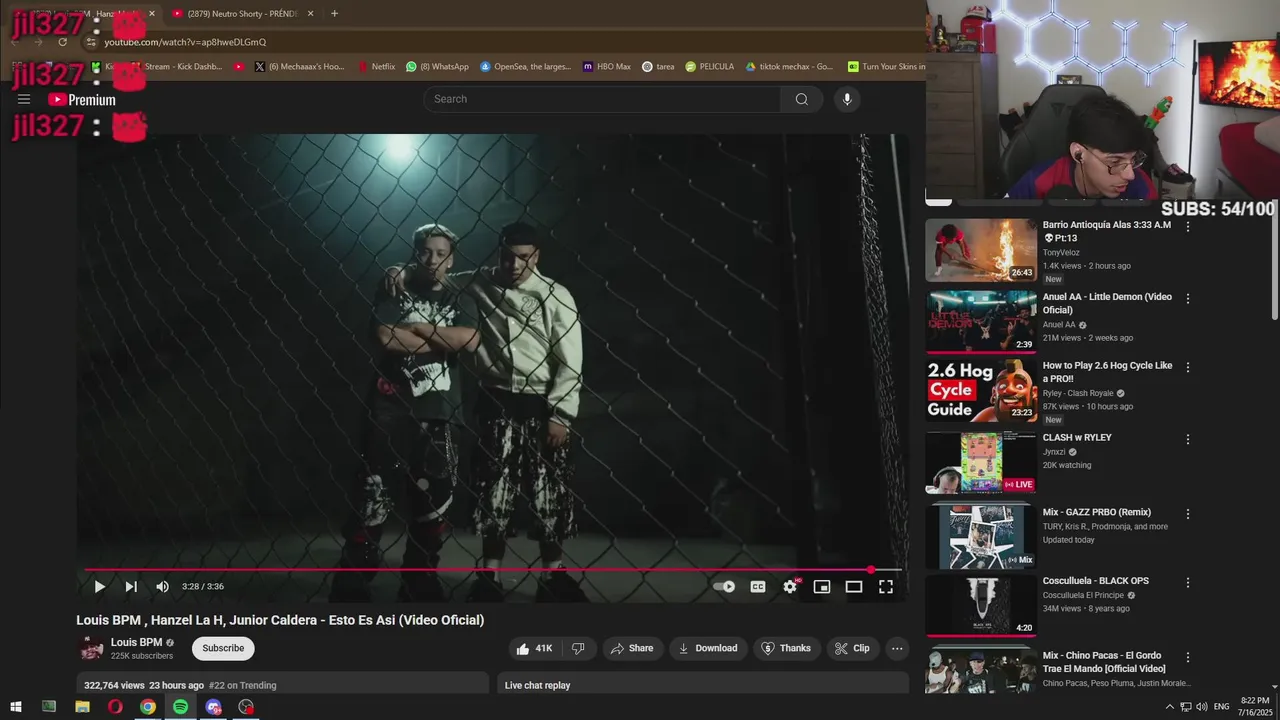
Task: Focus the YouTube search field
Action: (x=602, y=99)
